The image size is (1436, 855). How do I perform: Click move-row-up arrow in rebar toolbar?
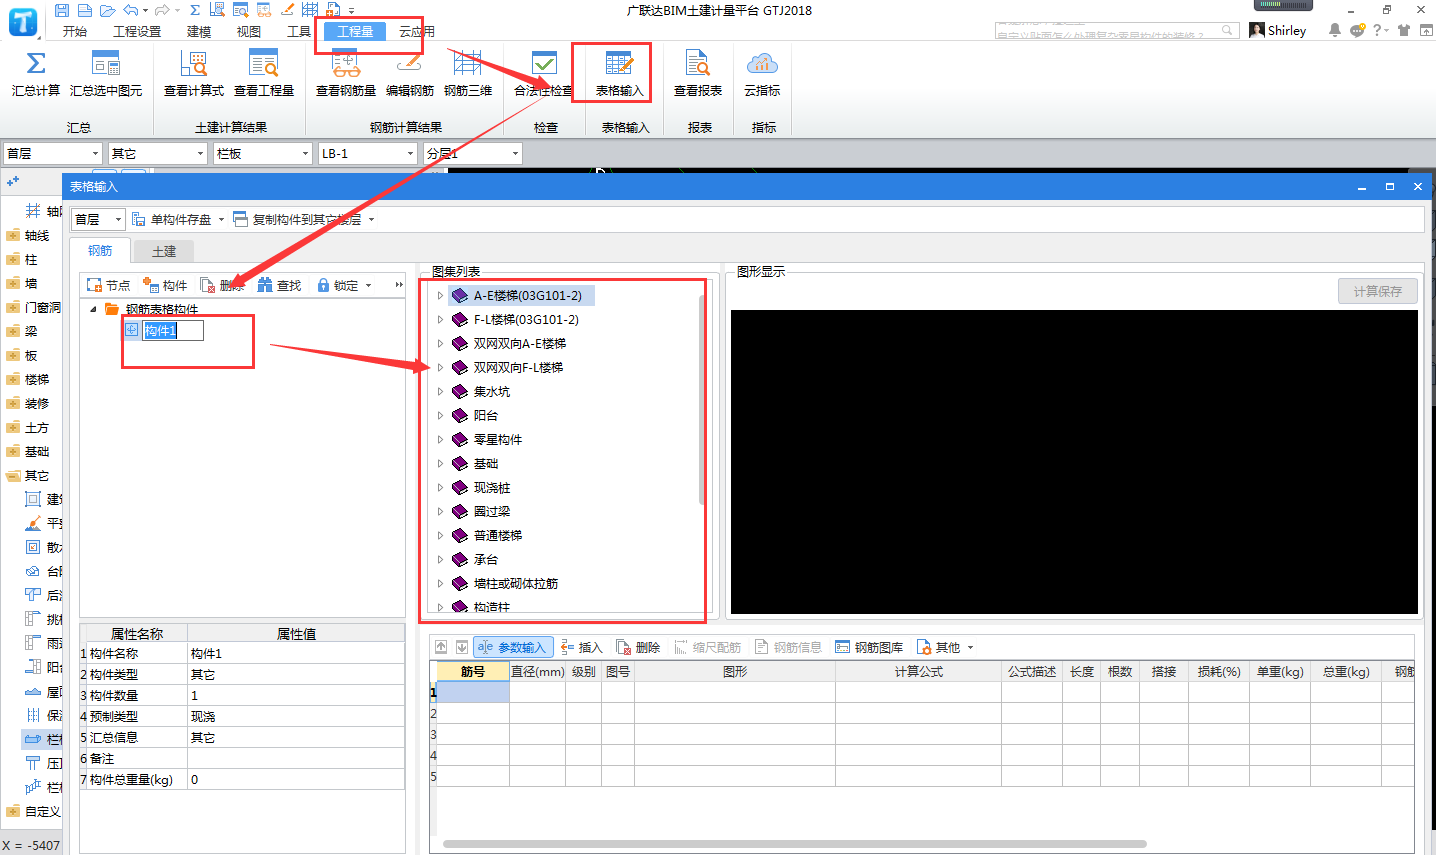pos(441,647)
